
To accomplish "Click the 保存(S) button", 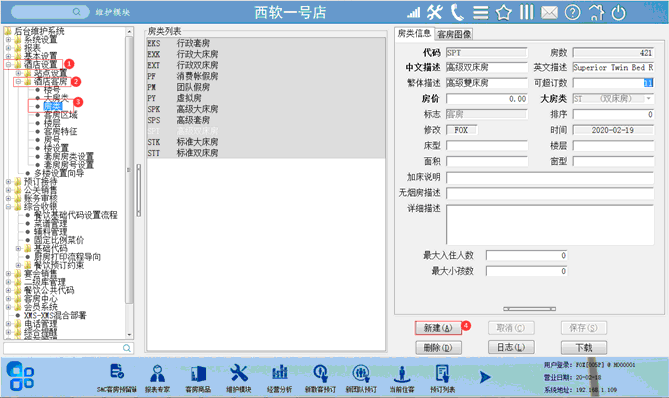I will (584, 328).
